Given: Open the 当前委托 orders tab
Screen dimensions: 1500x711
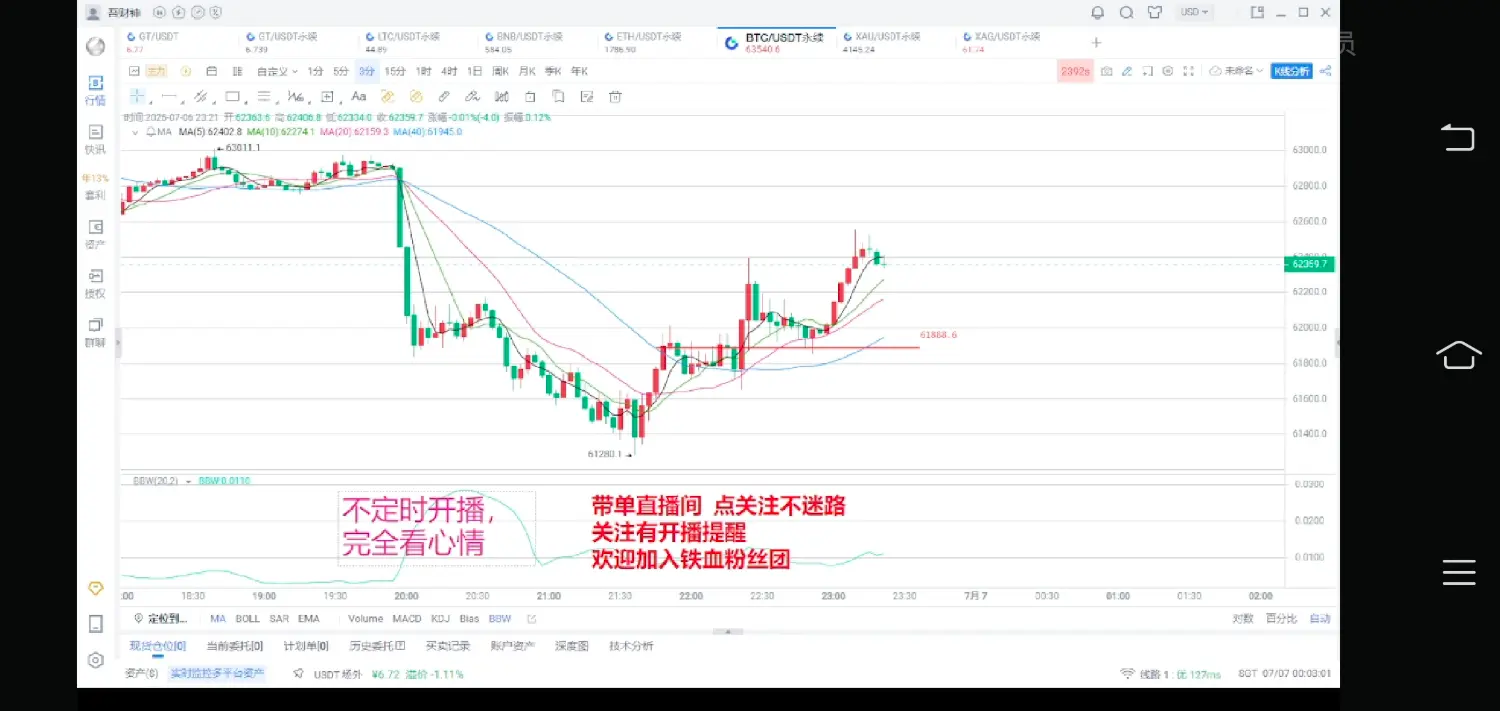Looking at the screenshot, I should click(235, 646).
